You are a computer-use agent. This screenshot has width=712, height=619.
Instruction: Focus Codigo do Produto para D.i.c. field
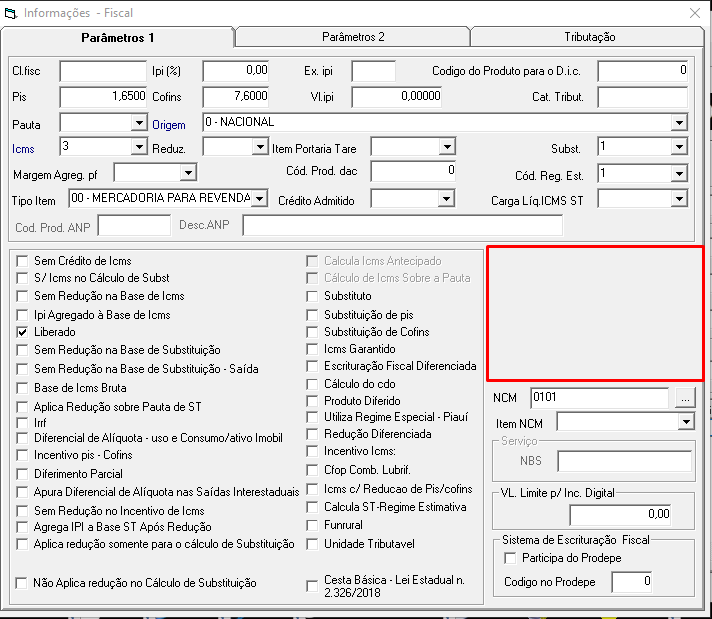click(x=643, y=71)
